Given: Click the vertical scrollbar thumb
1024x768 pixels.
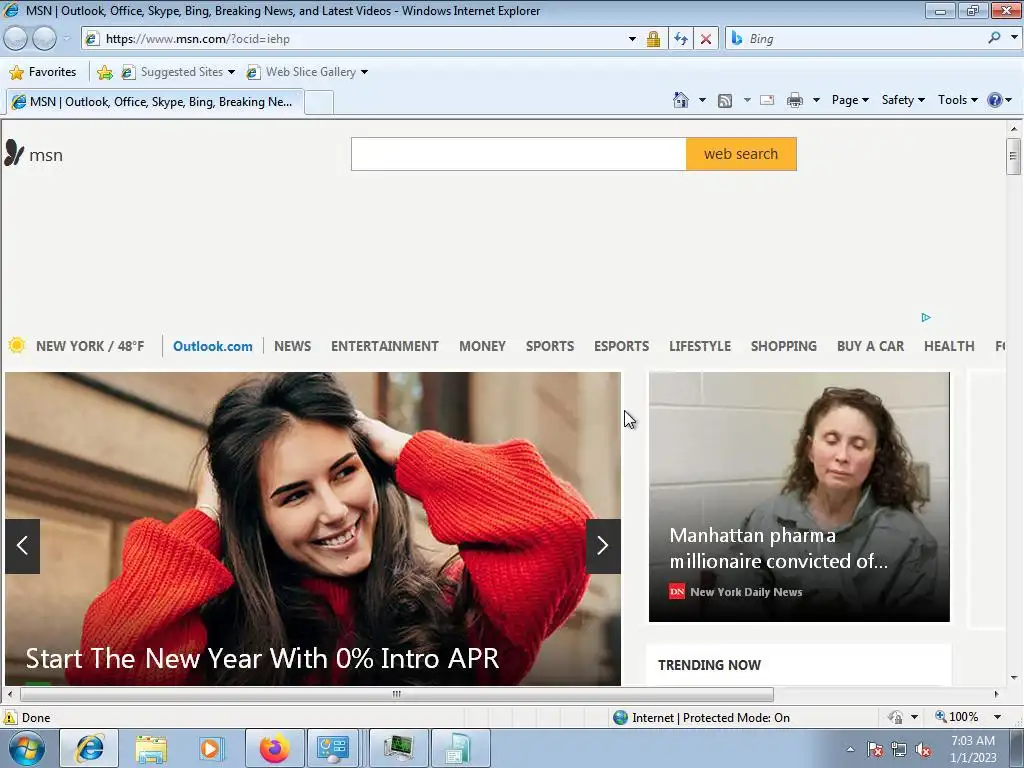Looking at the screenshot, I should pos(1013,156).
